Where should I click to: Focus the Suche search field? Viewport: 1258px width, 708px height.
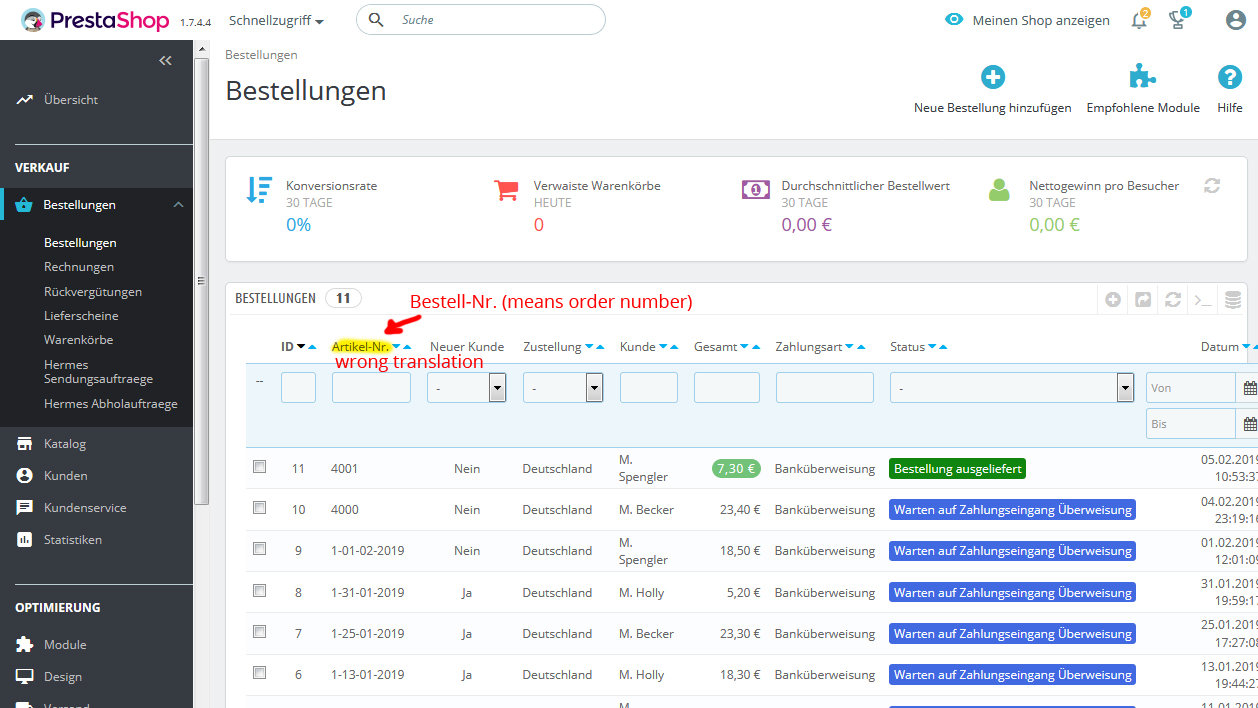pyautogui.click(x=481, y=20)
